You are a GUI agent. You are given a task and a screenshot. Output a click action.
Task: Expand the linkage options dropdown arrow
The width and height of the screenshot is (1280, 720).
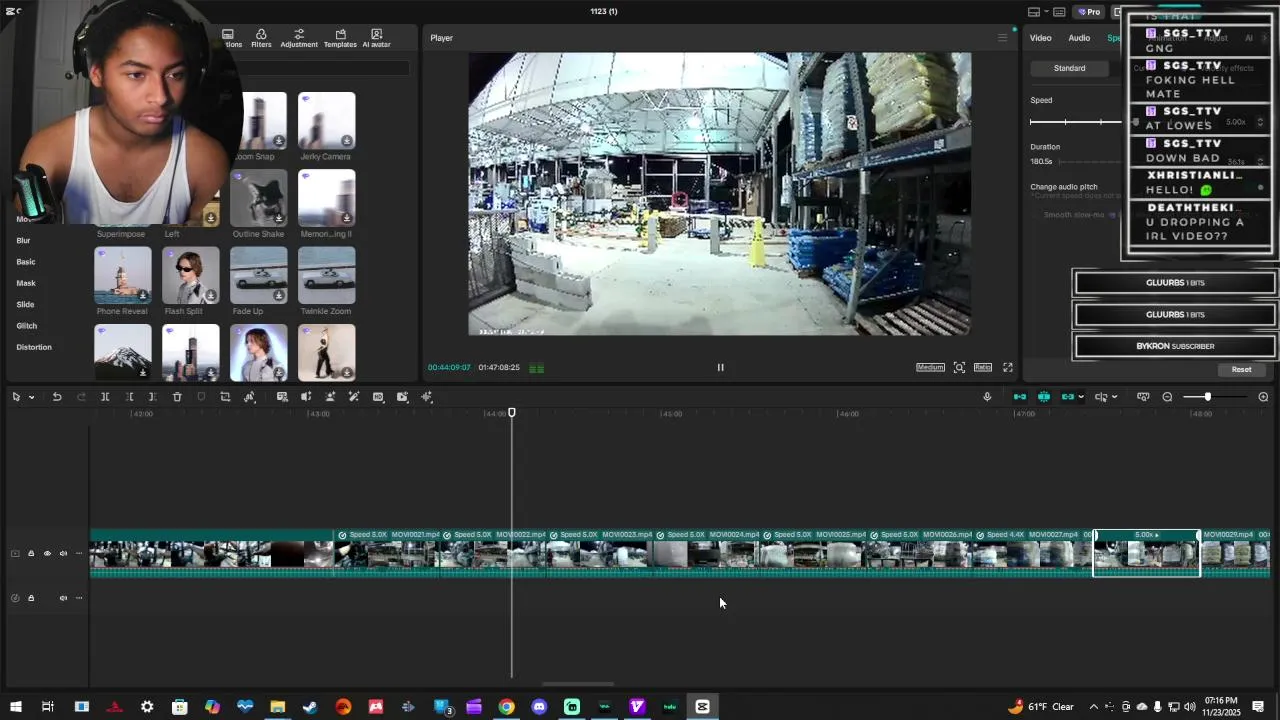(1081, 397)
